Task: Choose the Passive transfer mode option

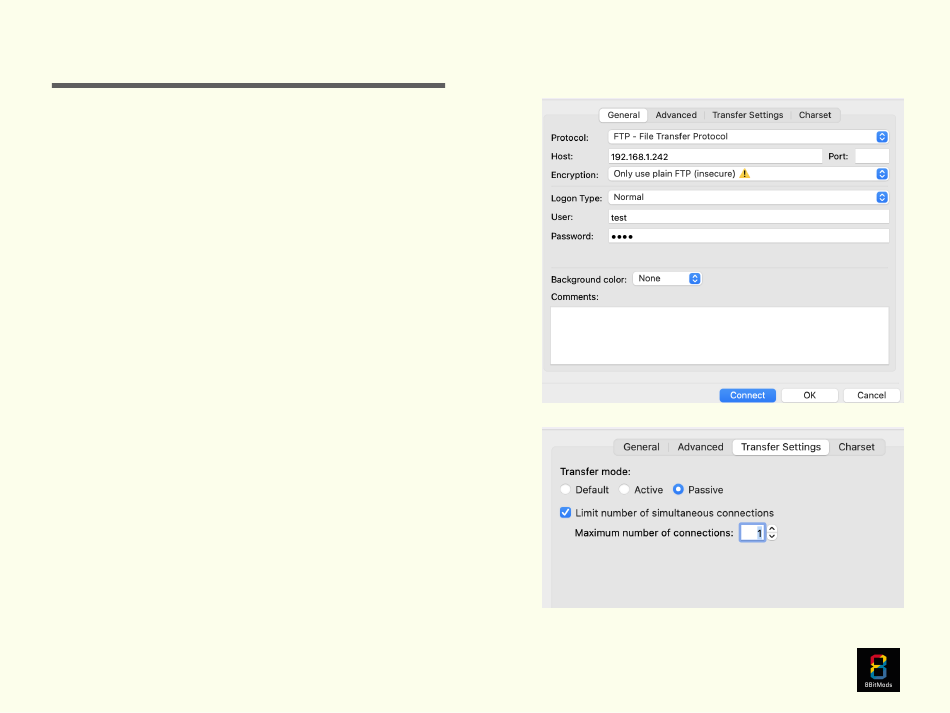Action: [x=678, y=489]
